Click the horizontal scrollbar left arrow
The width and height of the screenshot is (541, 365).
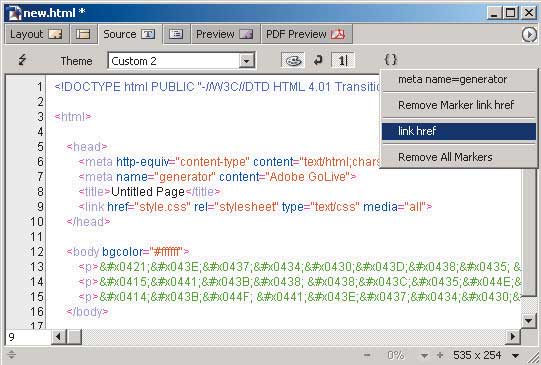pos(59,336)
